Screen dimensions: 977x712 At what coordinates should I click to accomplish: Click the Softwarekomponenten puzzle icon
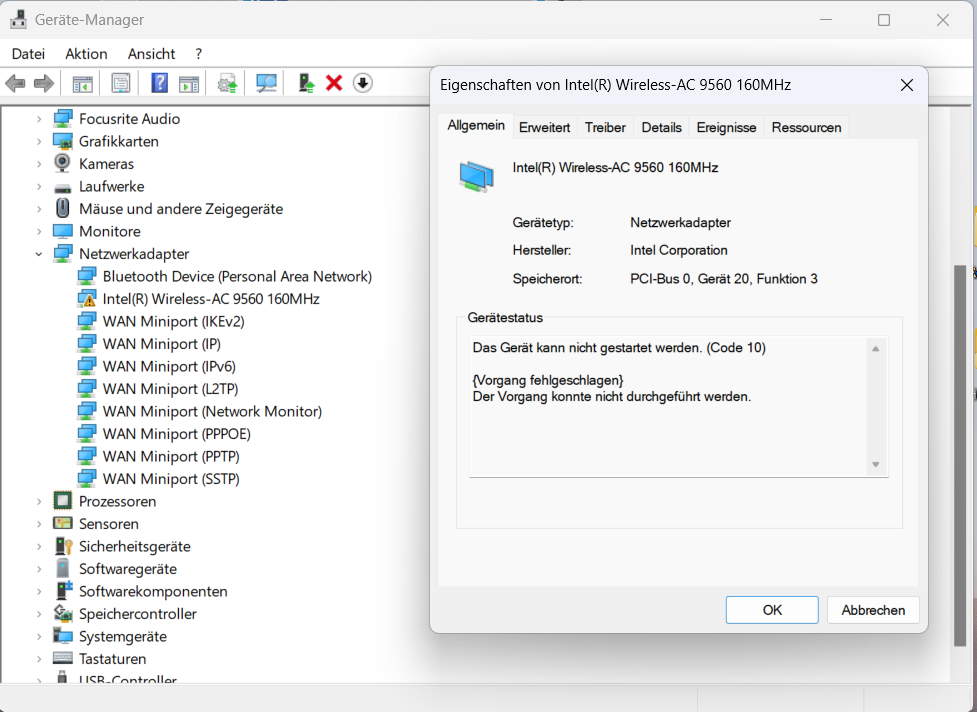tap(64, 591)
